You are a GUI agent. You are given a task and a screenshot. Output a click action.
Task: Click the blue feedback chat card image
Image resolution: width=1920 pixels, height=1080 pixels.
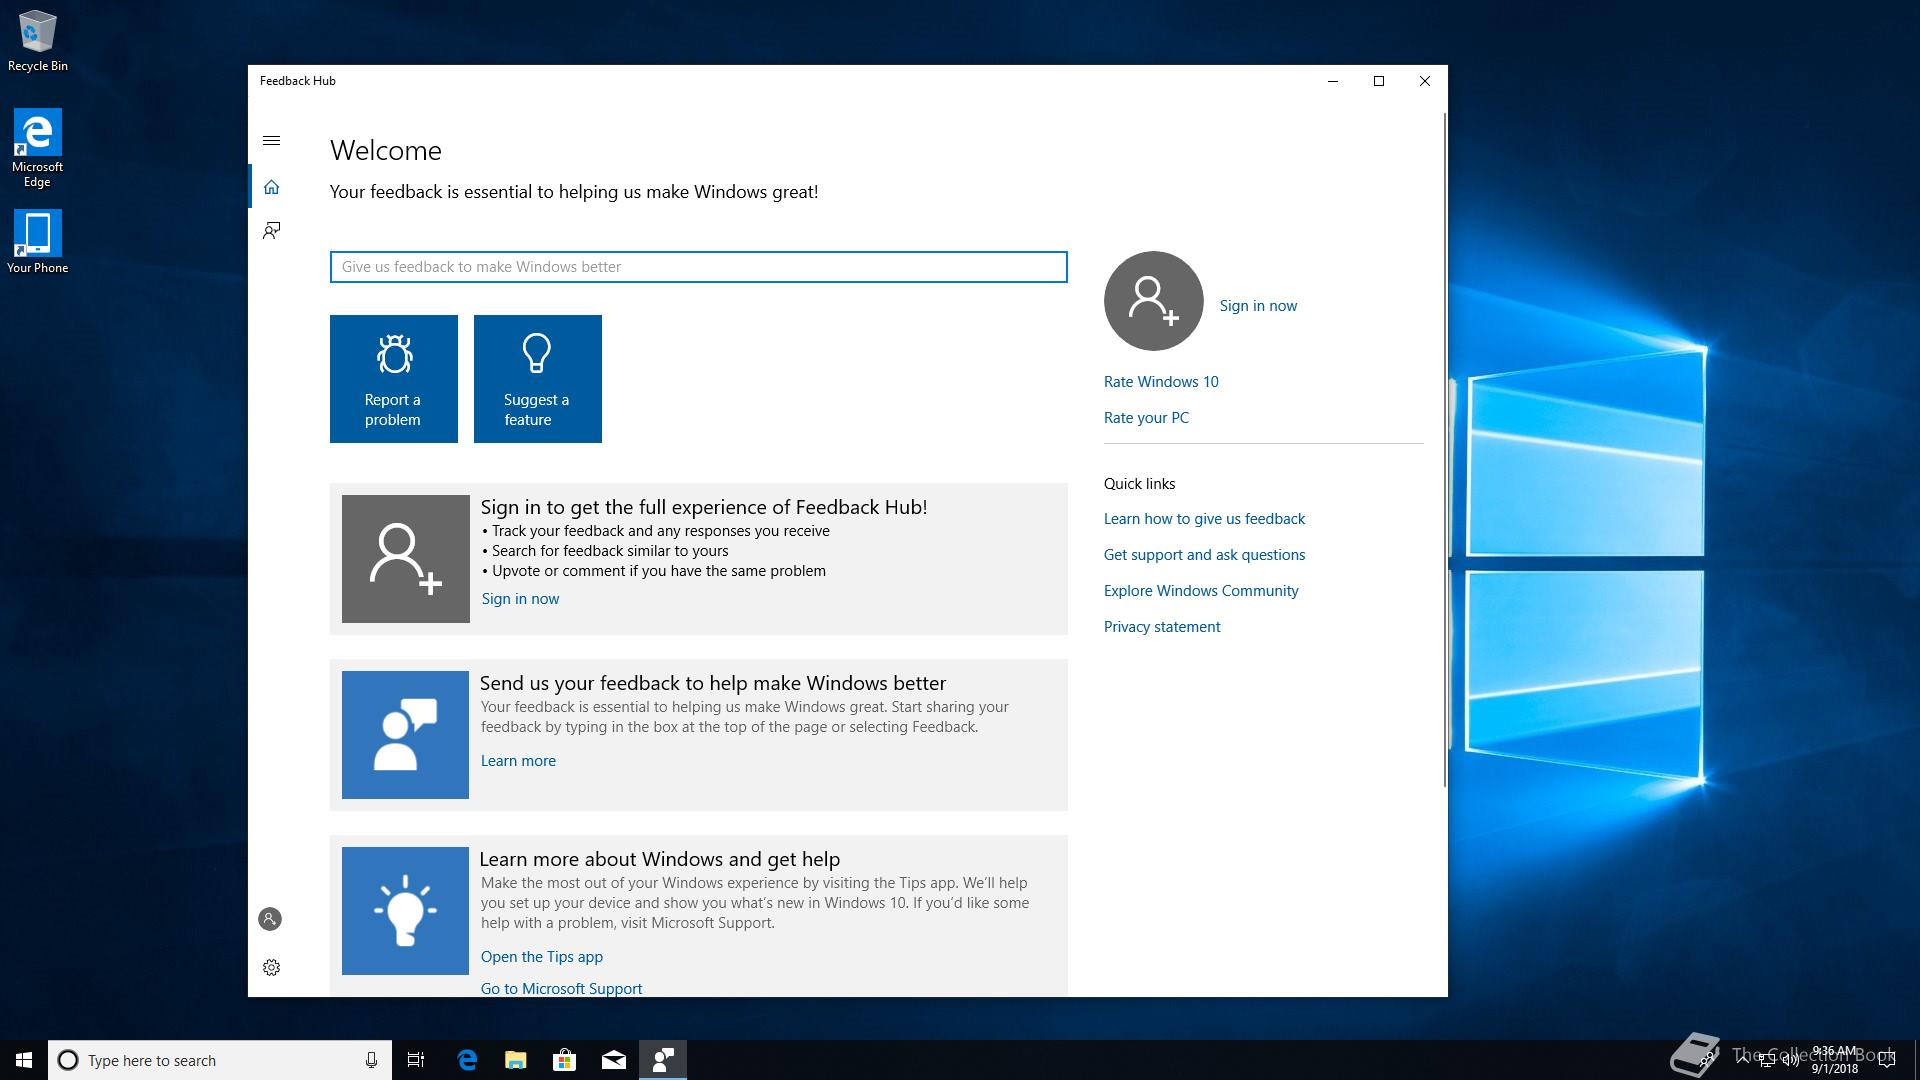tap(405, 735)
